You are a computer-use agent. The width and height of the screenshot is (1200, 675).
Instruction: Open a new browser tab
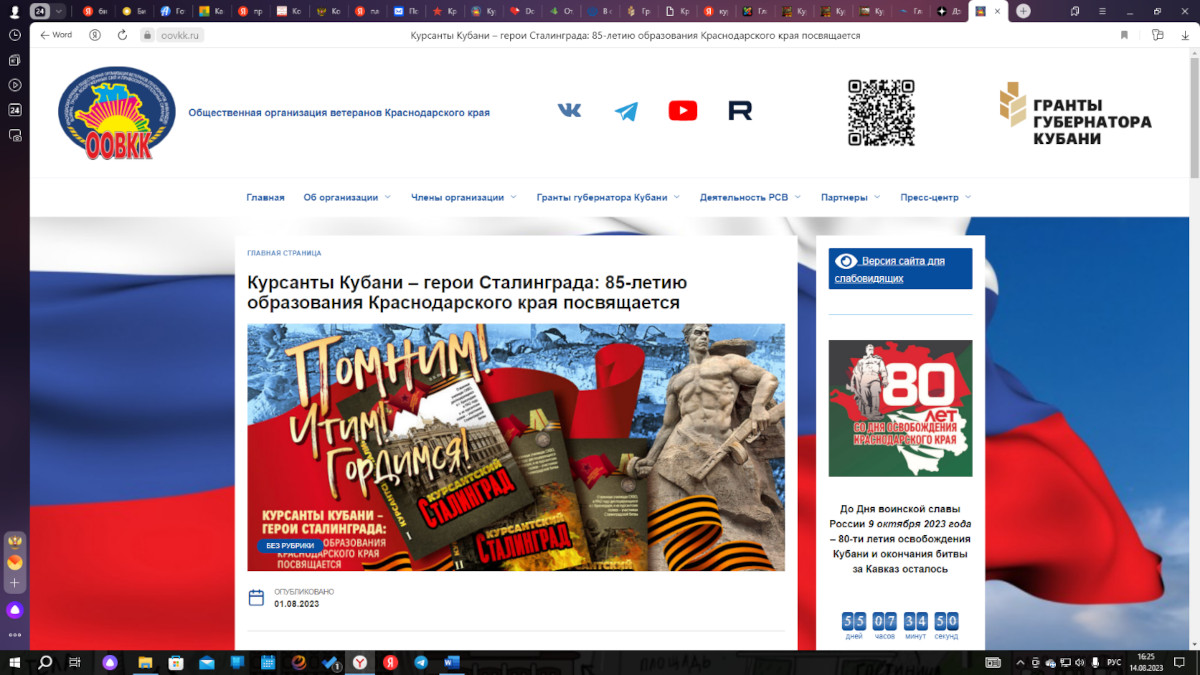tap(1023, 11)
